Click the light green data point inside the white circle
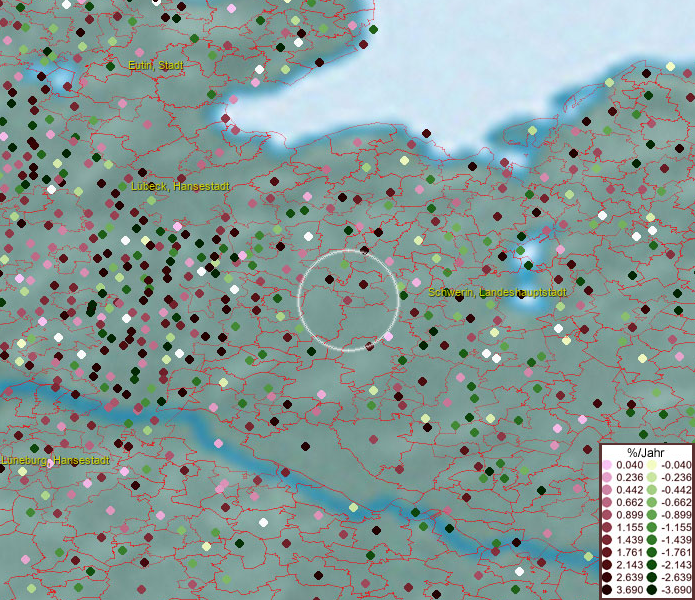The image size is (695, 600). point(344,265)
